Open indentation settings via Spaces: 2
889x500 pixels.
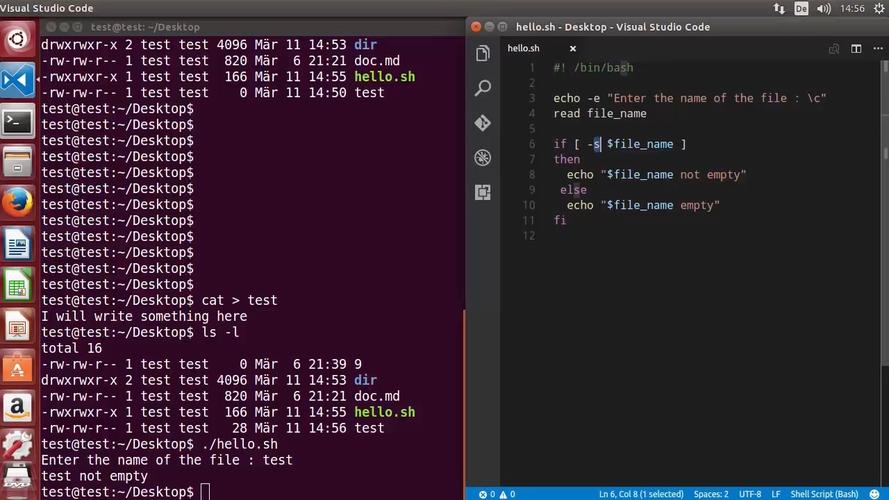[x=711, y=494]
